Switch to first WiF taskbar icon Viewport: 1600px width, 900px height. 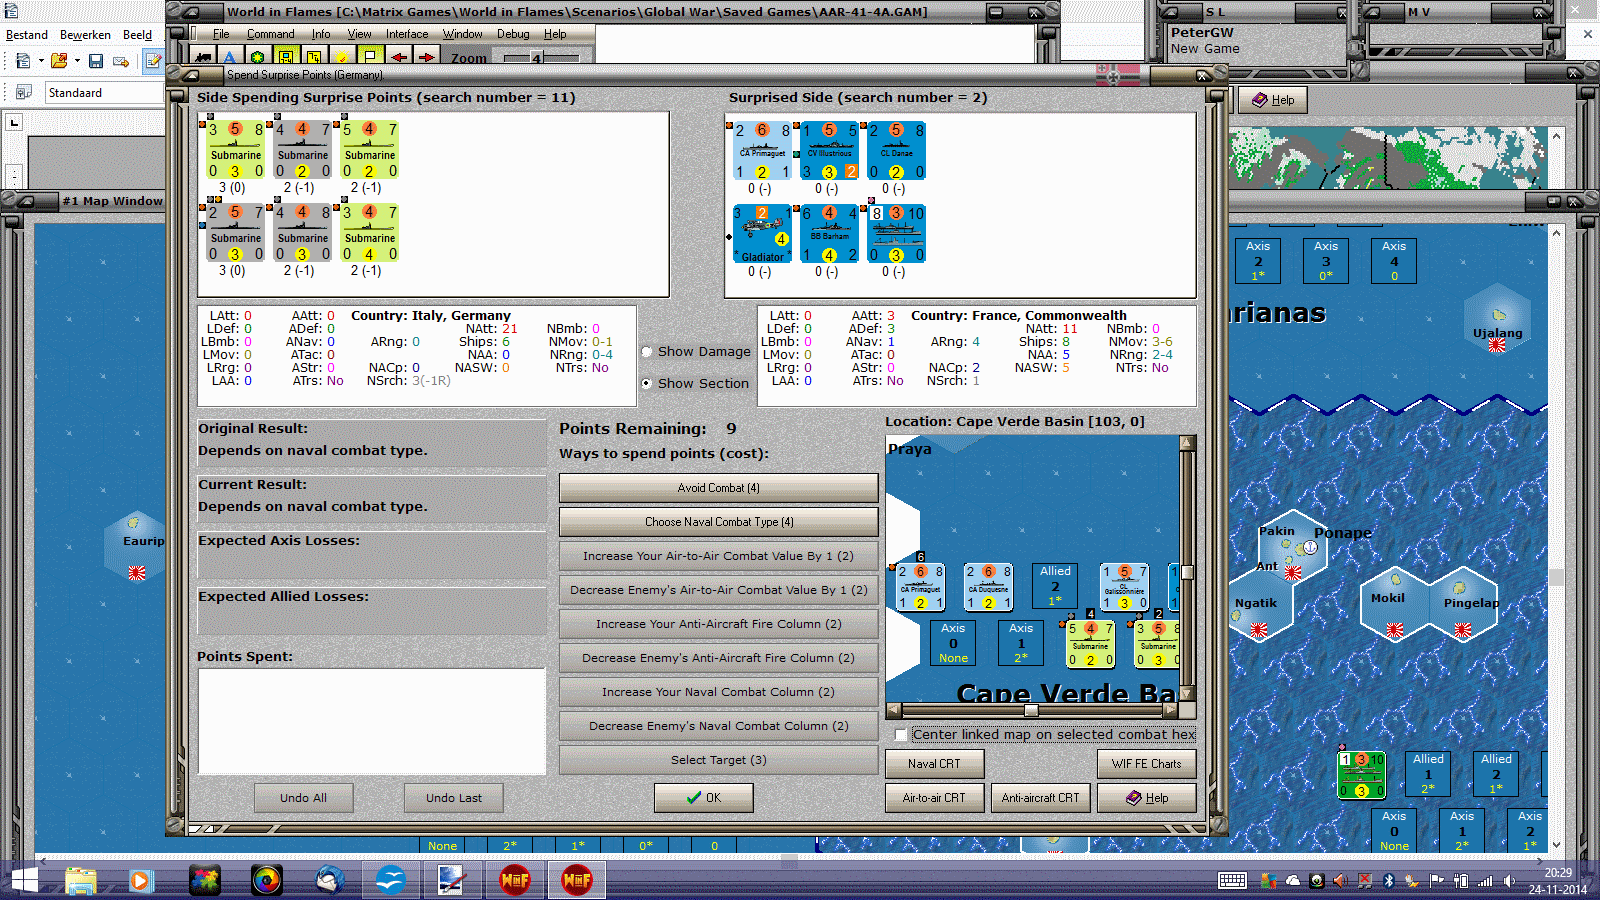click(x=514, y=880)
